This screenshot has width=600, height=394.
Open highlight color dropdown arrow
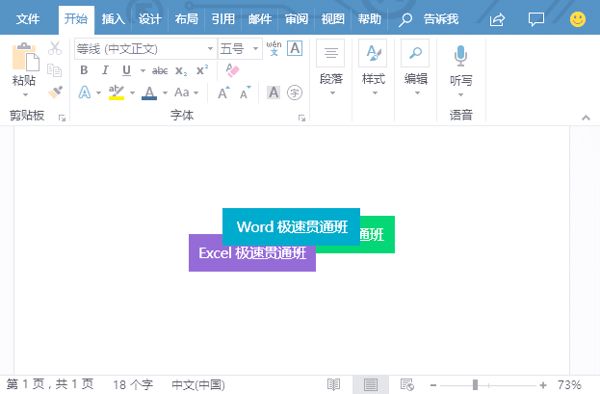[132, 93]
